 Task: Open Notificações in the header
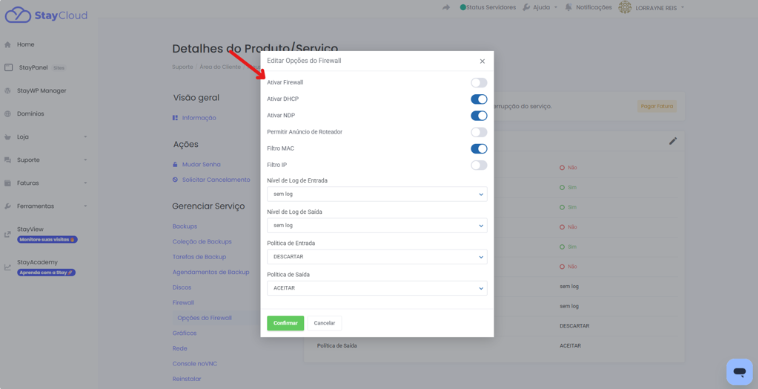[x=588, y=8]
